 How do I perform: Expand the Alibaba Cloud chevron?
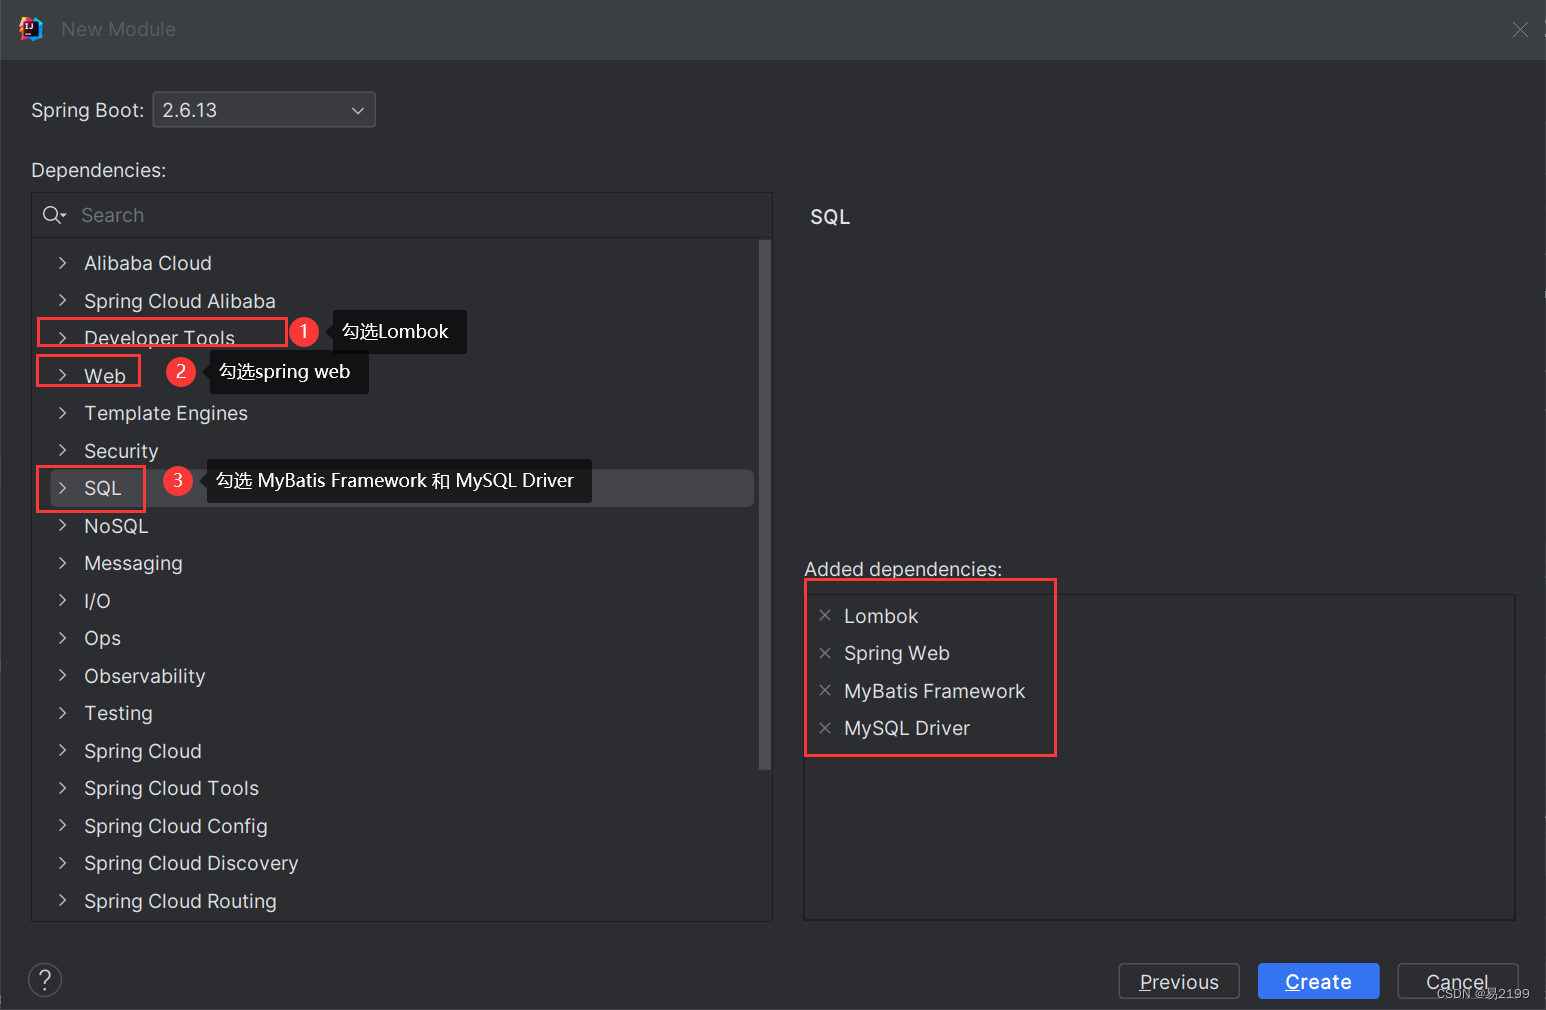click(62, 263)
